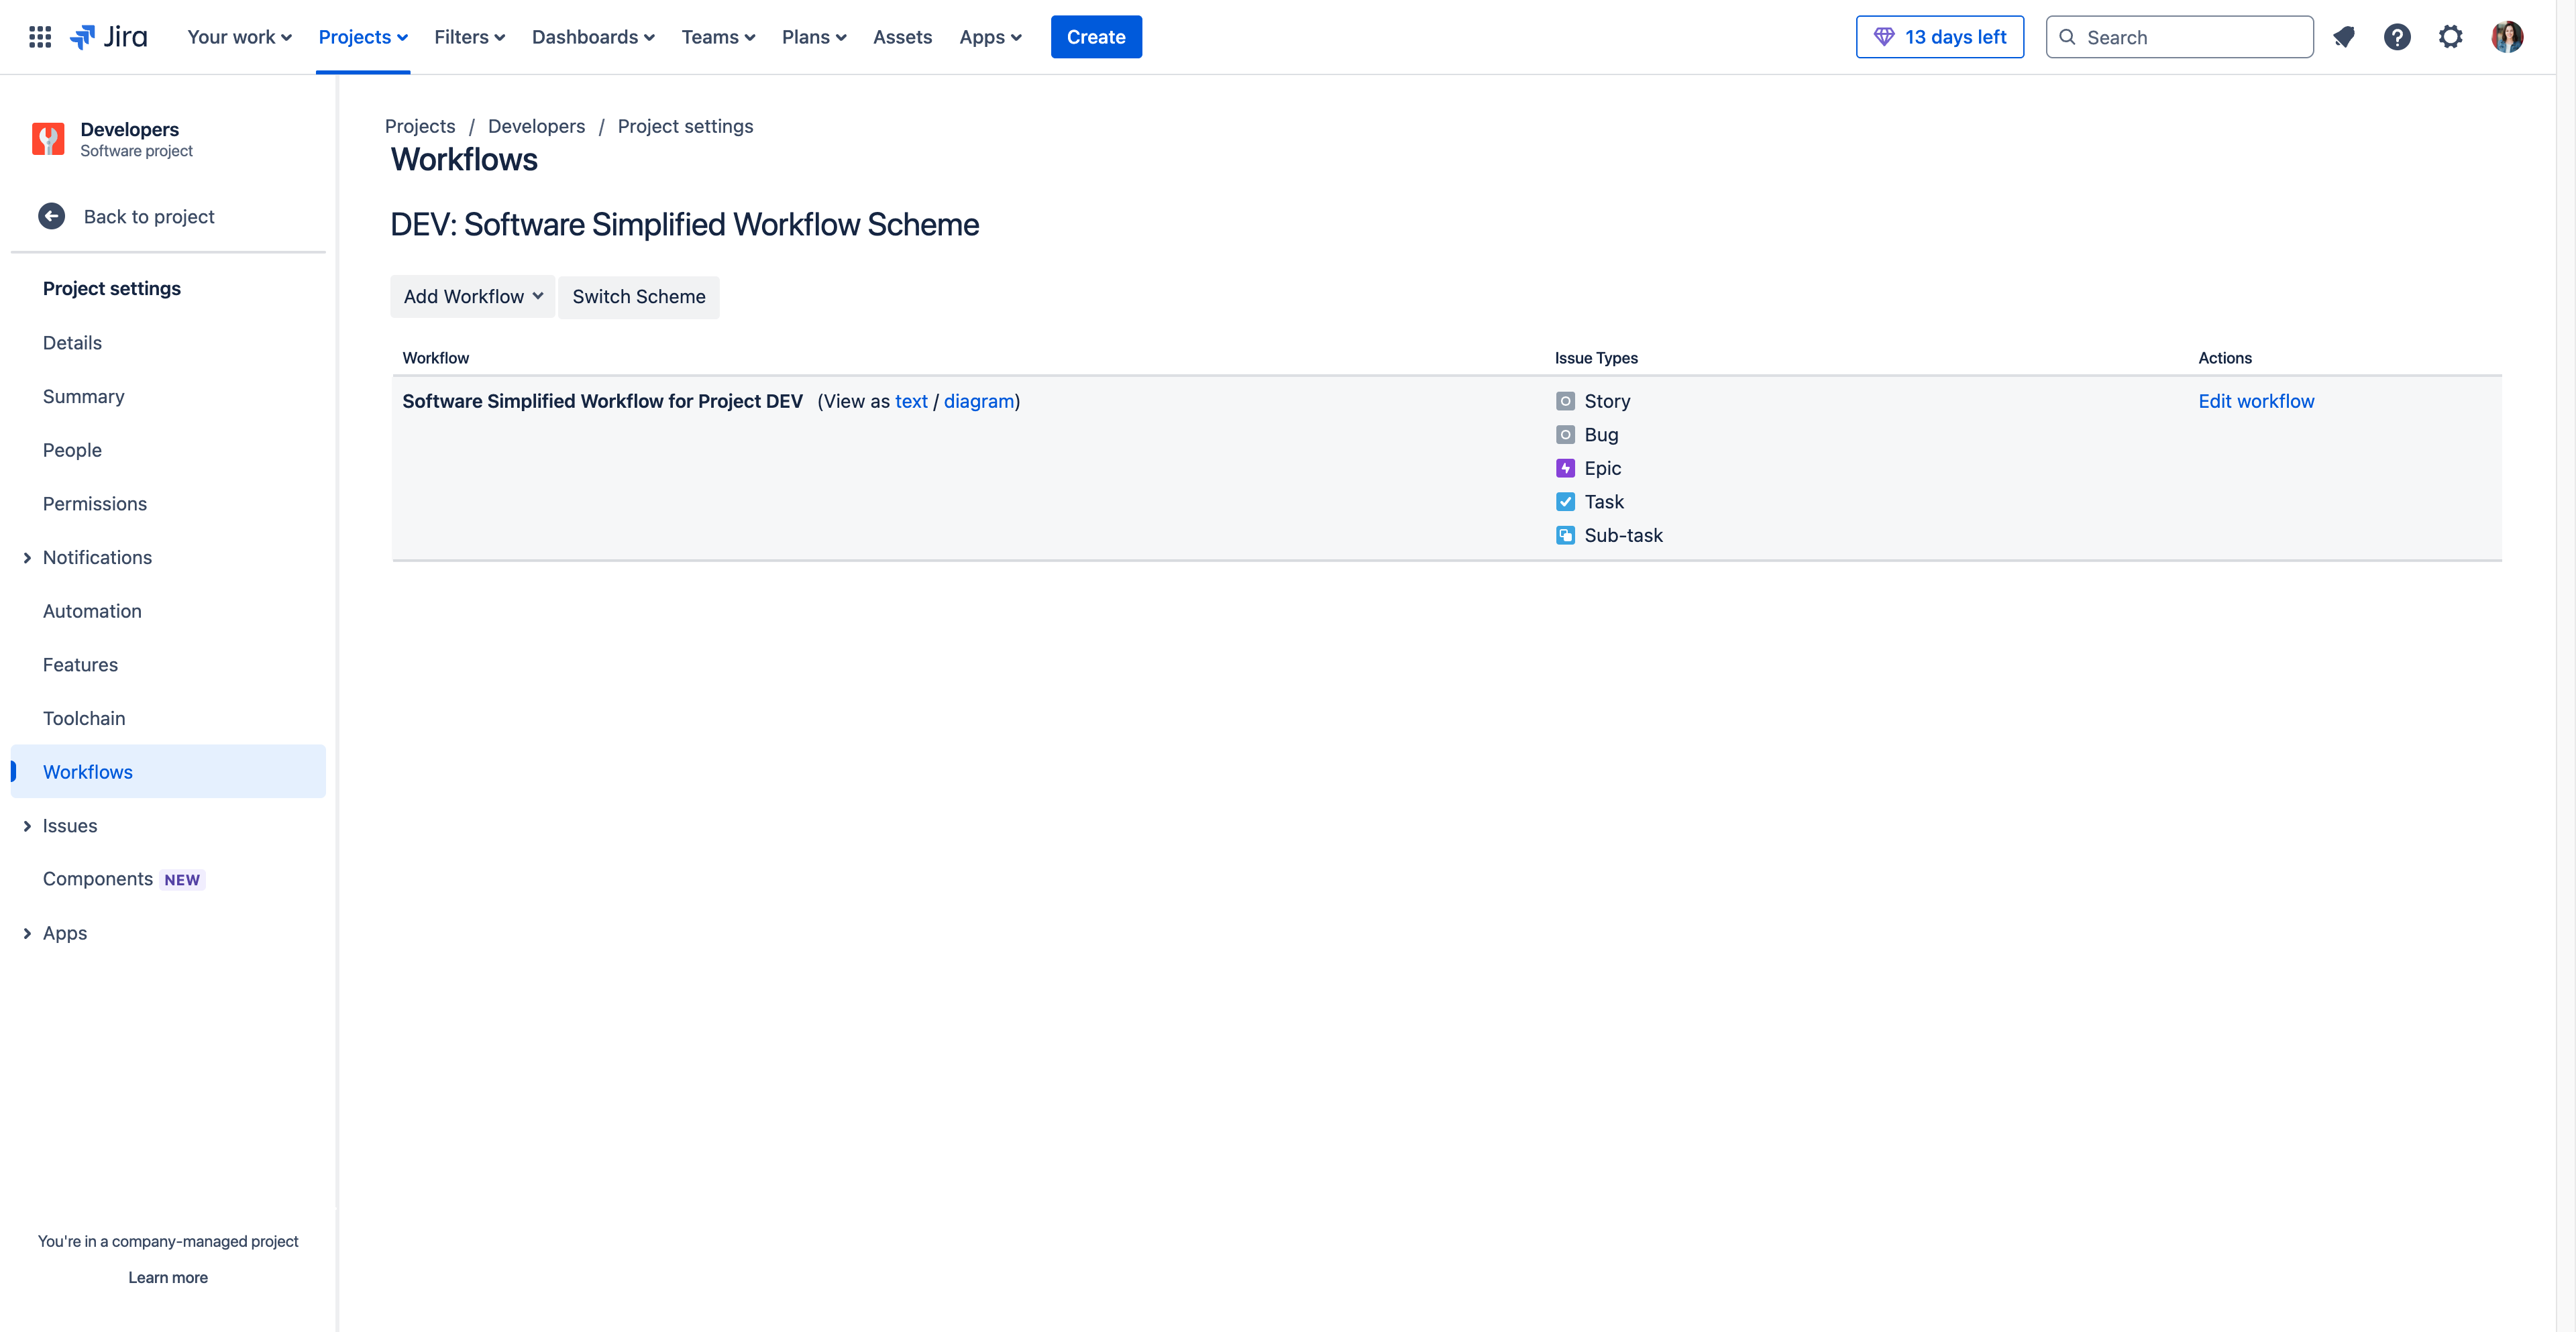Click the Project settings breadcrumb link

[x=685, y=126]
